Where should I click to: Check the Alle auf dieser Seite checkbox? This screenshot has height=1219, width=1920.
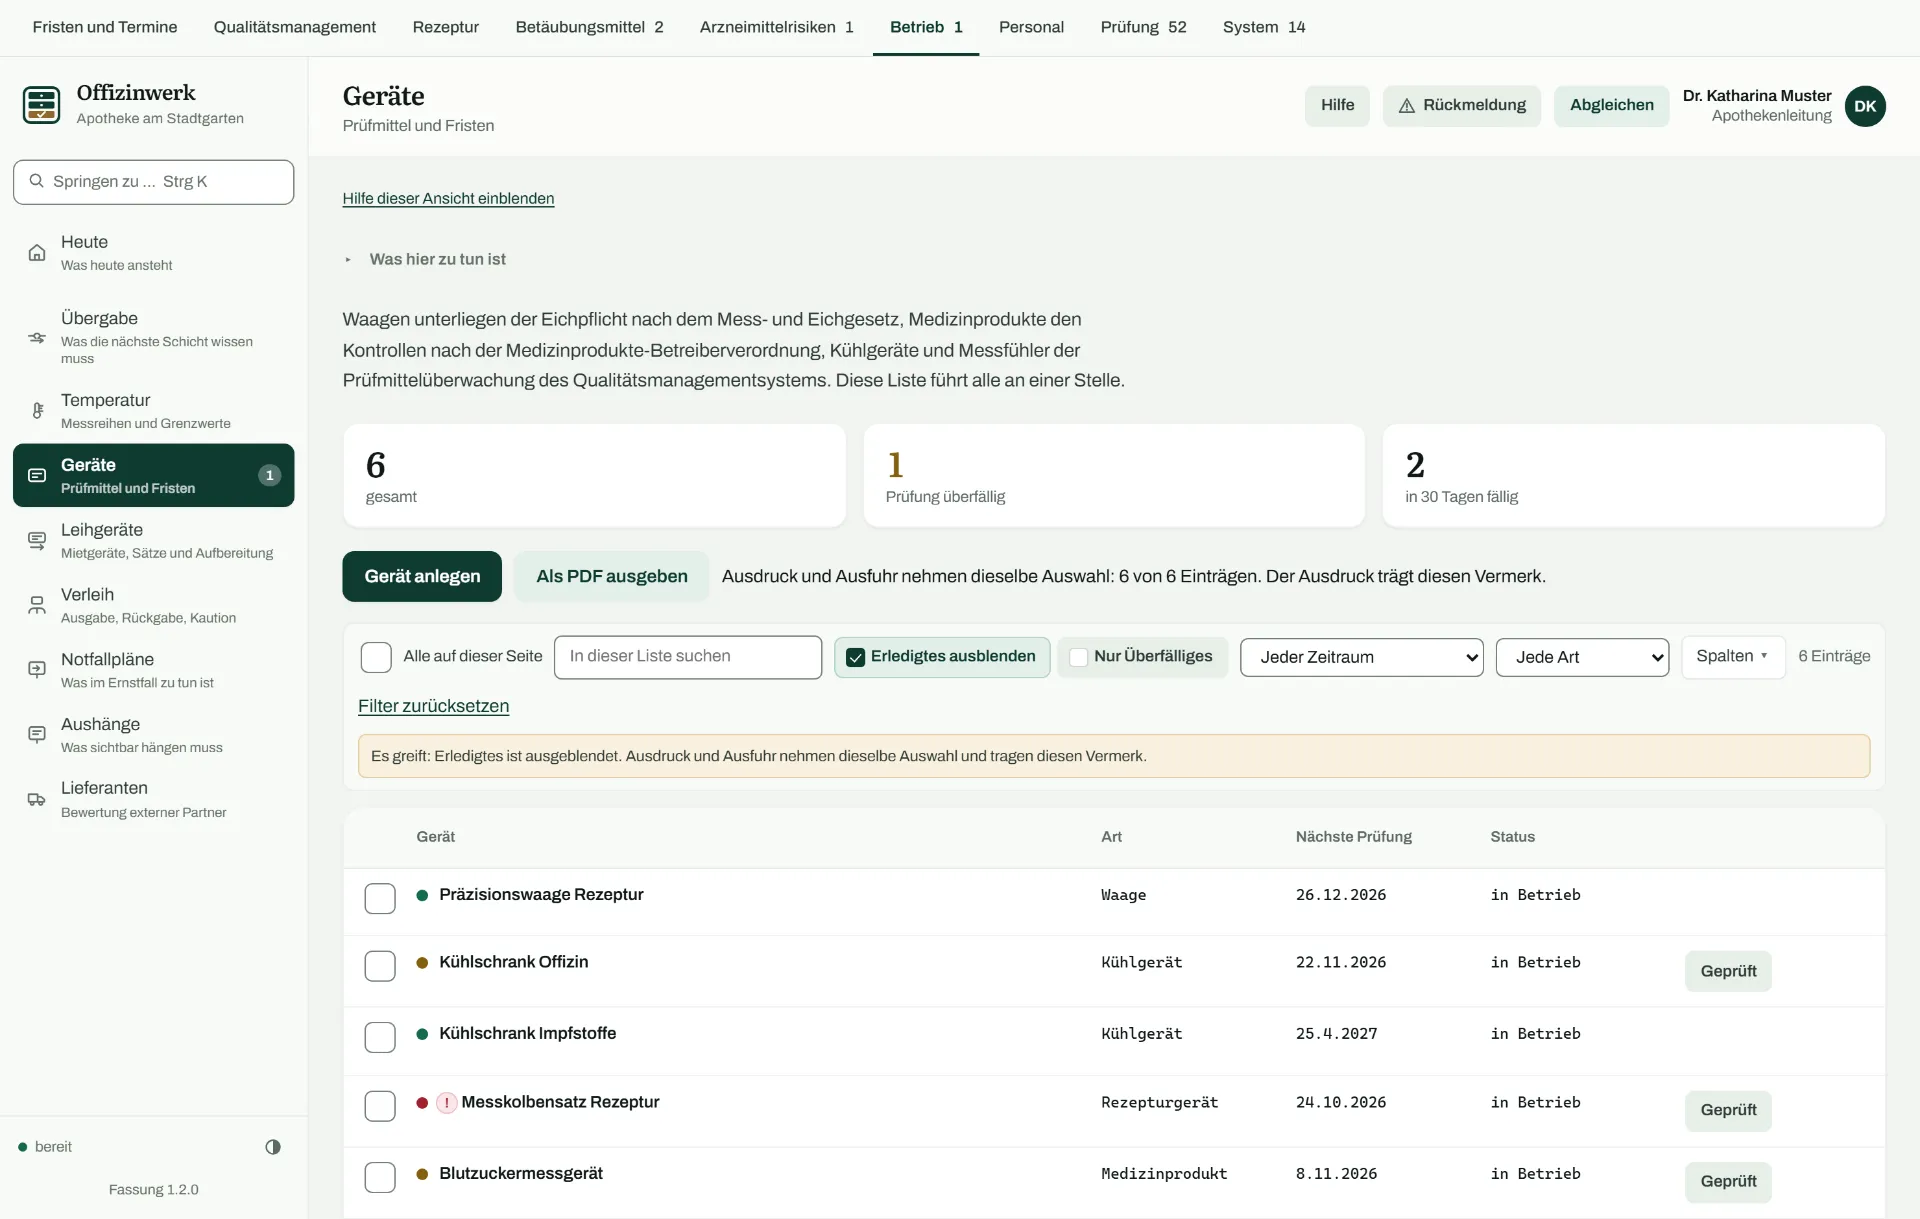376,657
